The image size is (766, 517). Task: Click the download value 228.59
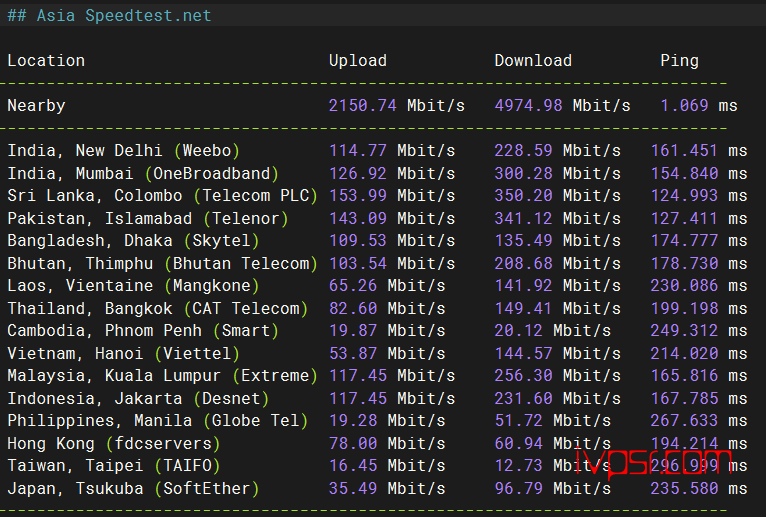[x=523, y=151]
